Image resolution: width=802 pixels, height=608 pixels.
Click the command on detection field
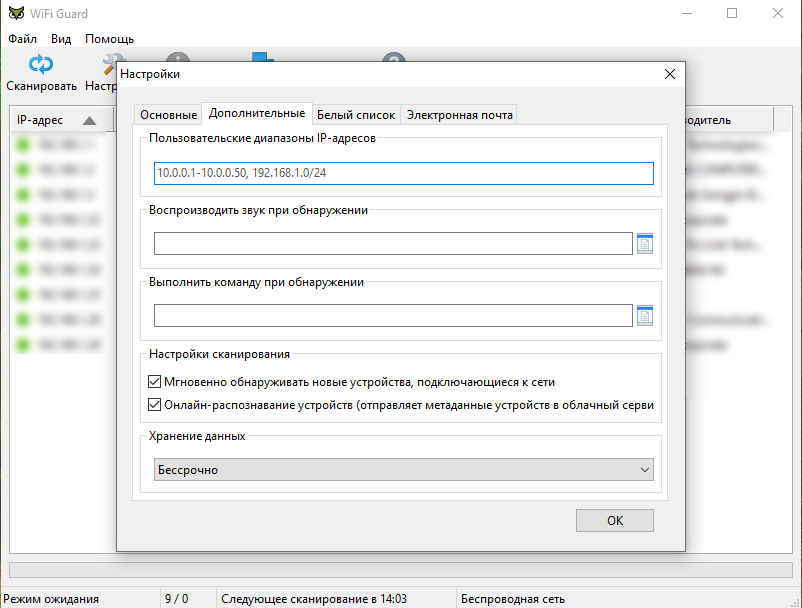coord(393,316)
